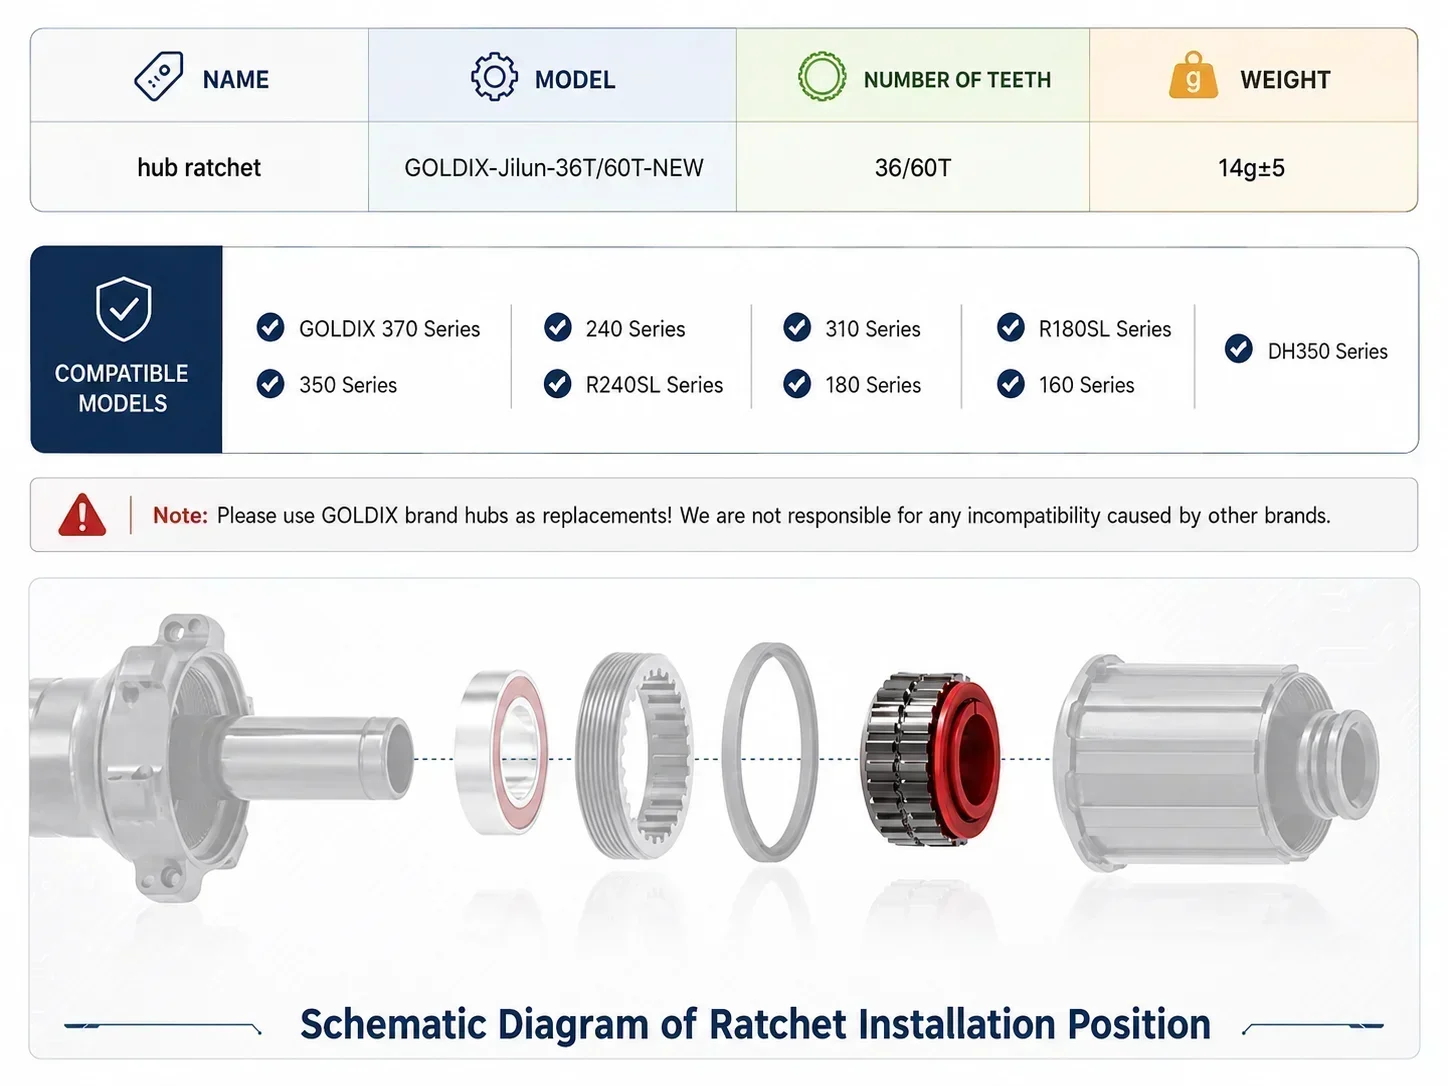Click the checkmark beside R180SL Series
Viewport: 1448px width, 1086px height.
tap(1011, 327)
